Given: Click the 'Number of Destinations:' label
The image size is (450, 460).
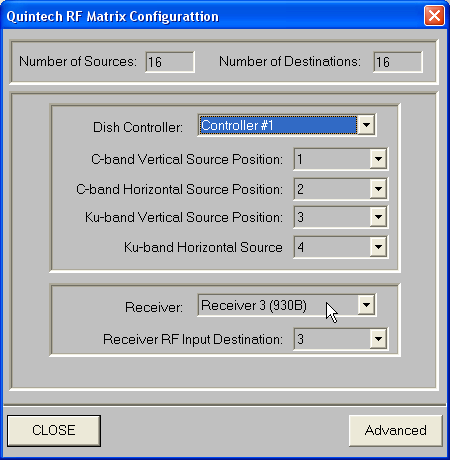Looking at the screenshot, I should pos(290,62).
